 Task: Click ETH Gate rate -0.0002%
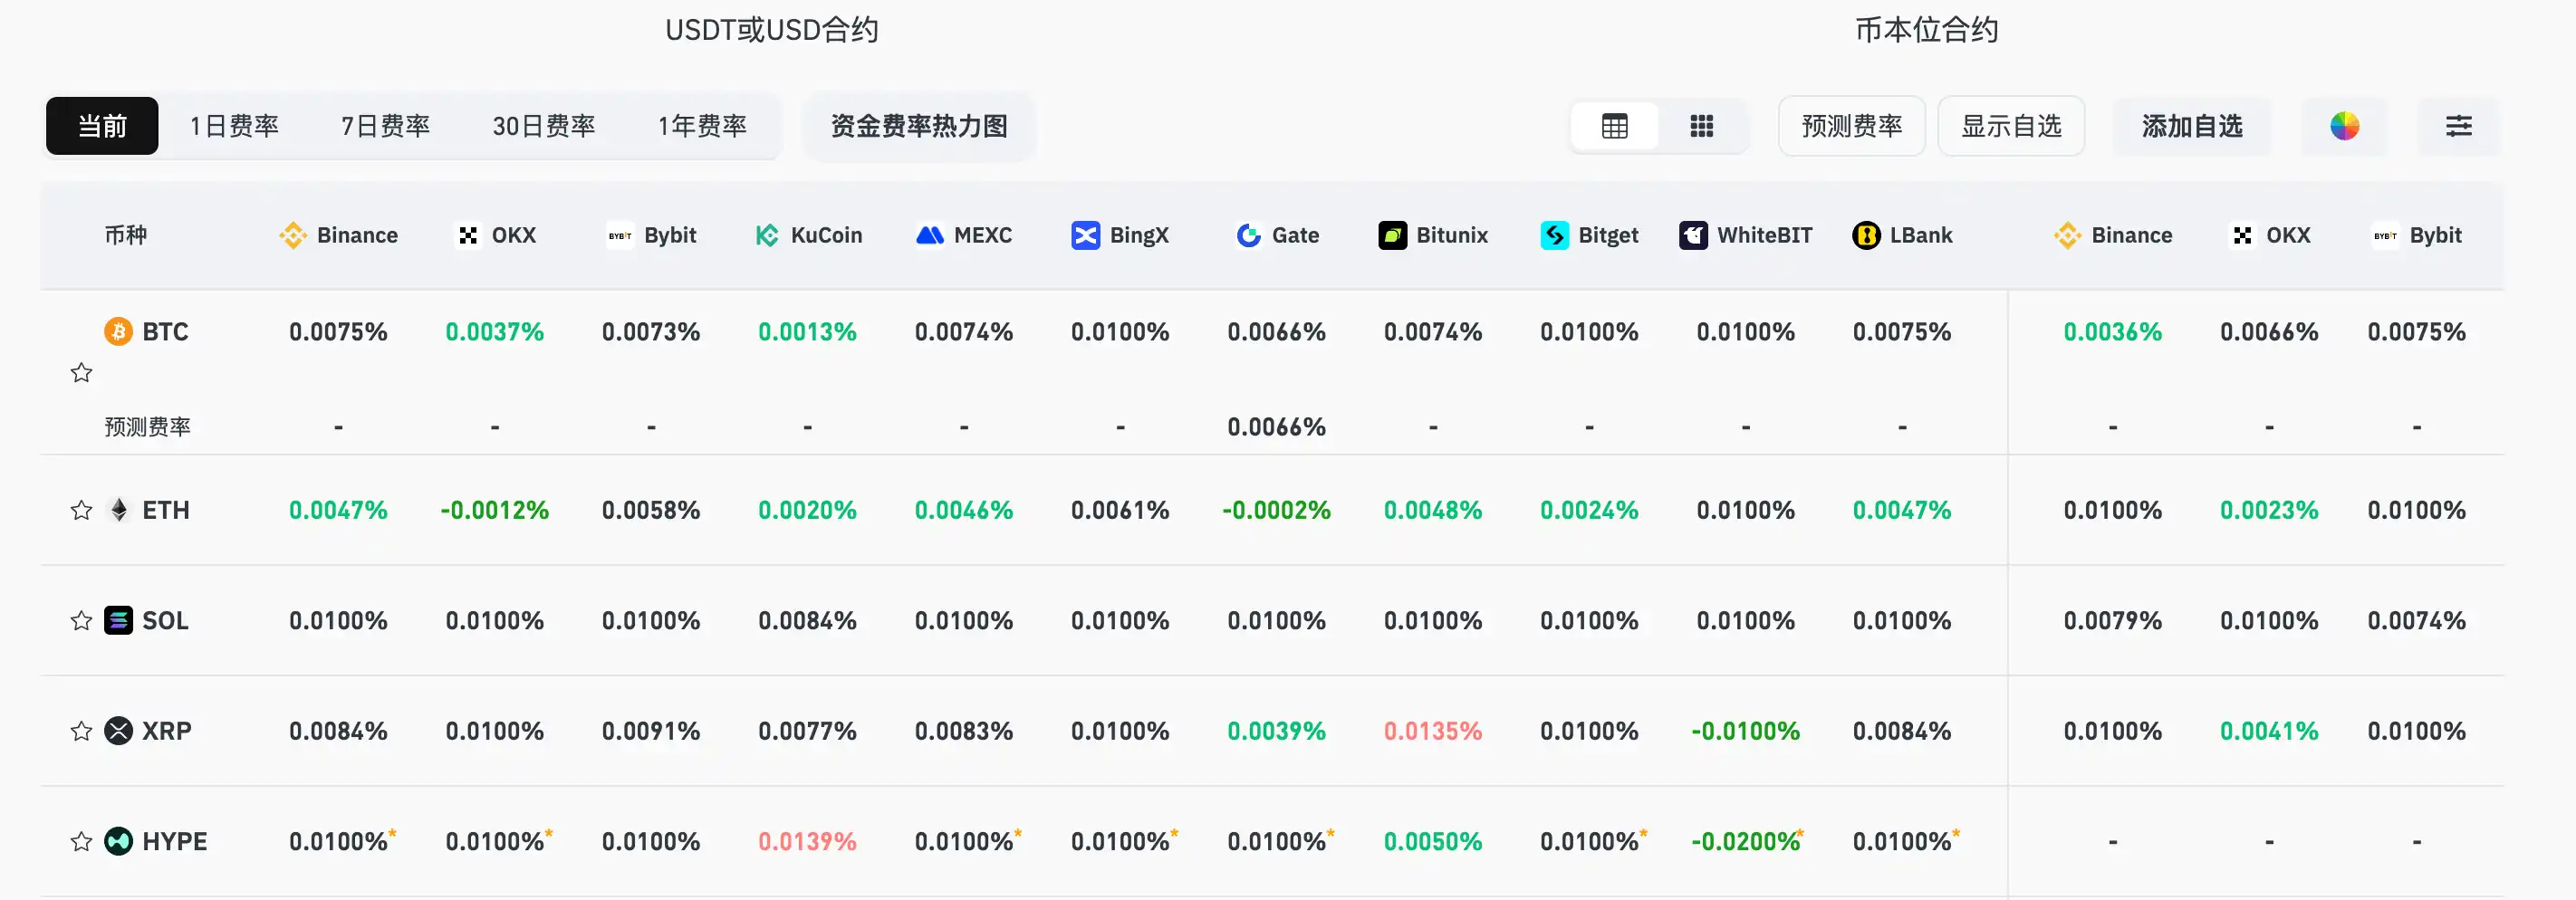[1276, 511]
